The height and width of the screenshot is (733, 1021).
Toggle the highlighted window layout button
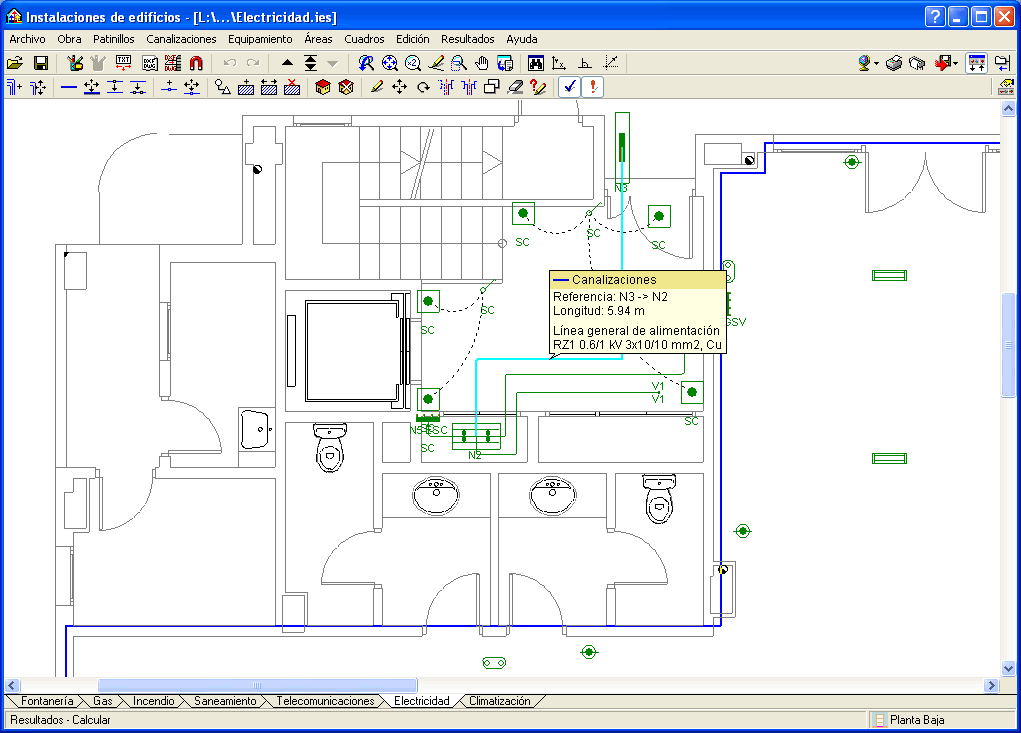point(977,63)
